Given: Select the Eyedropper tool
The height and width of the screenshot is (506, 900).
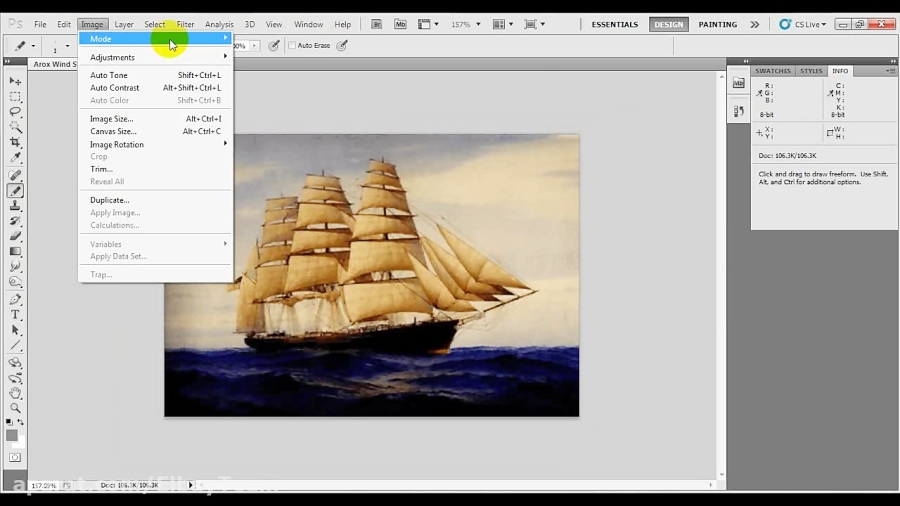Looking at the screenshot, I should [x=15, y=157].
